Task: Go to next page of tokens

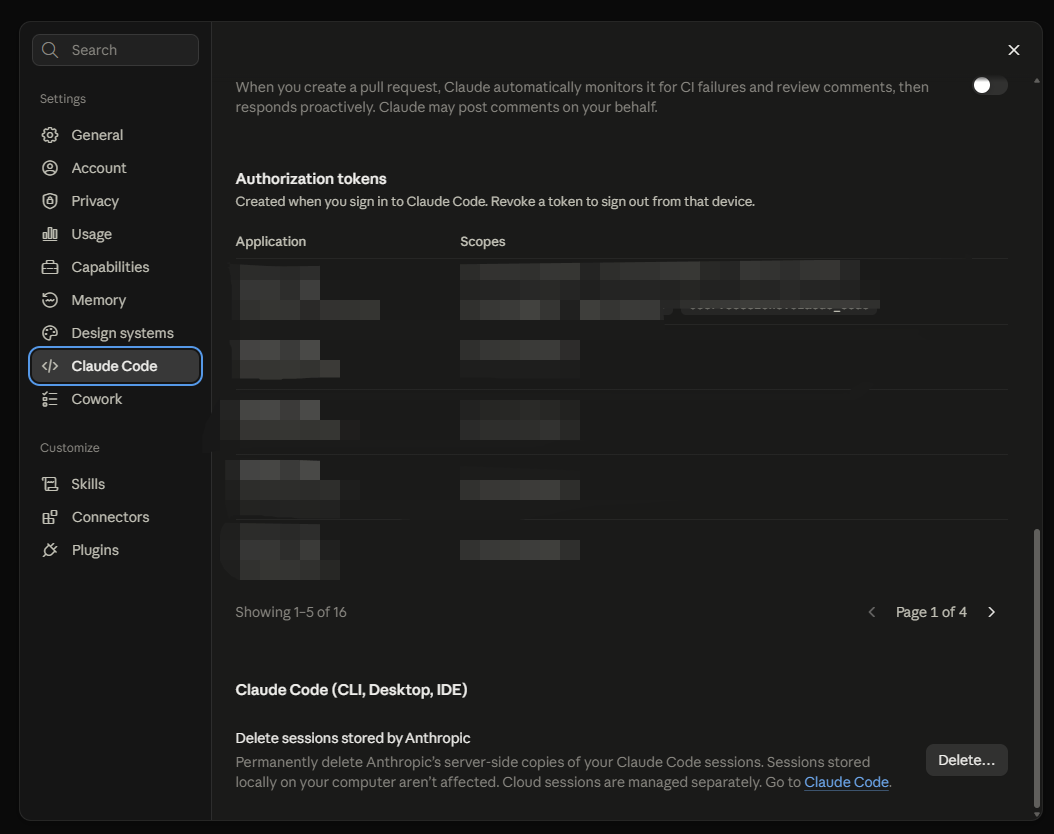Action: pyautogui.click(x=991, y=612)
